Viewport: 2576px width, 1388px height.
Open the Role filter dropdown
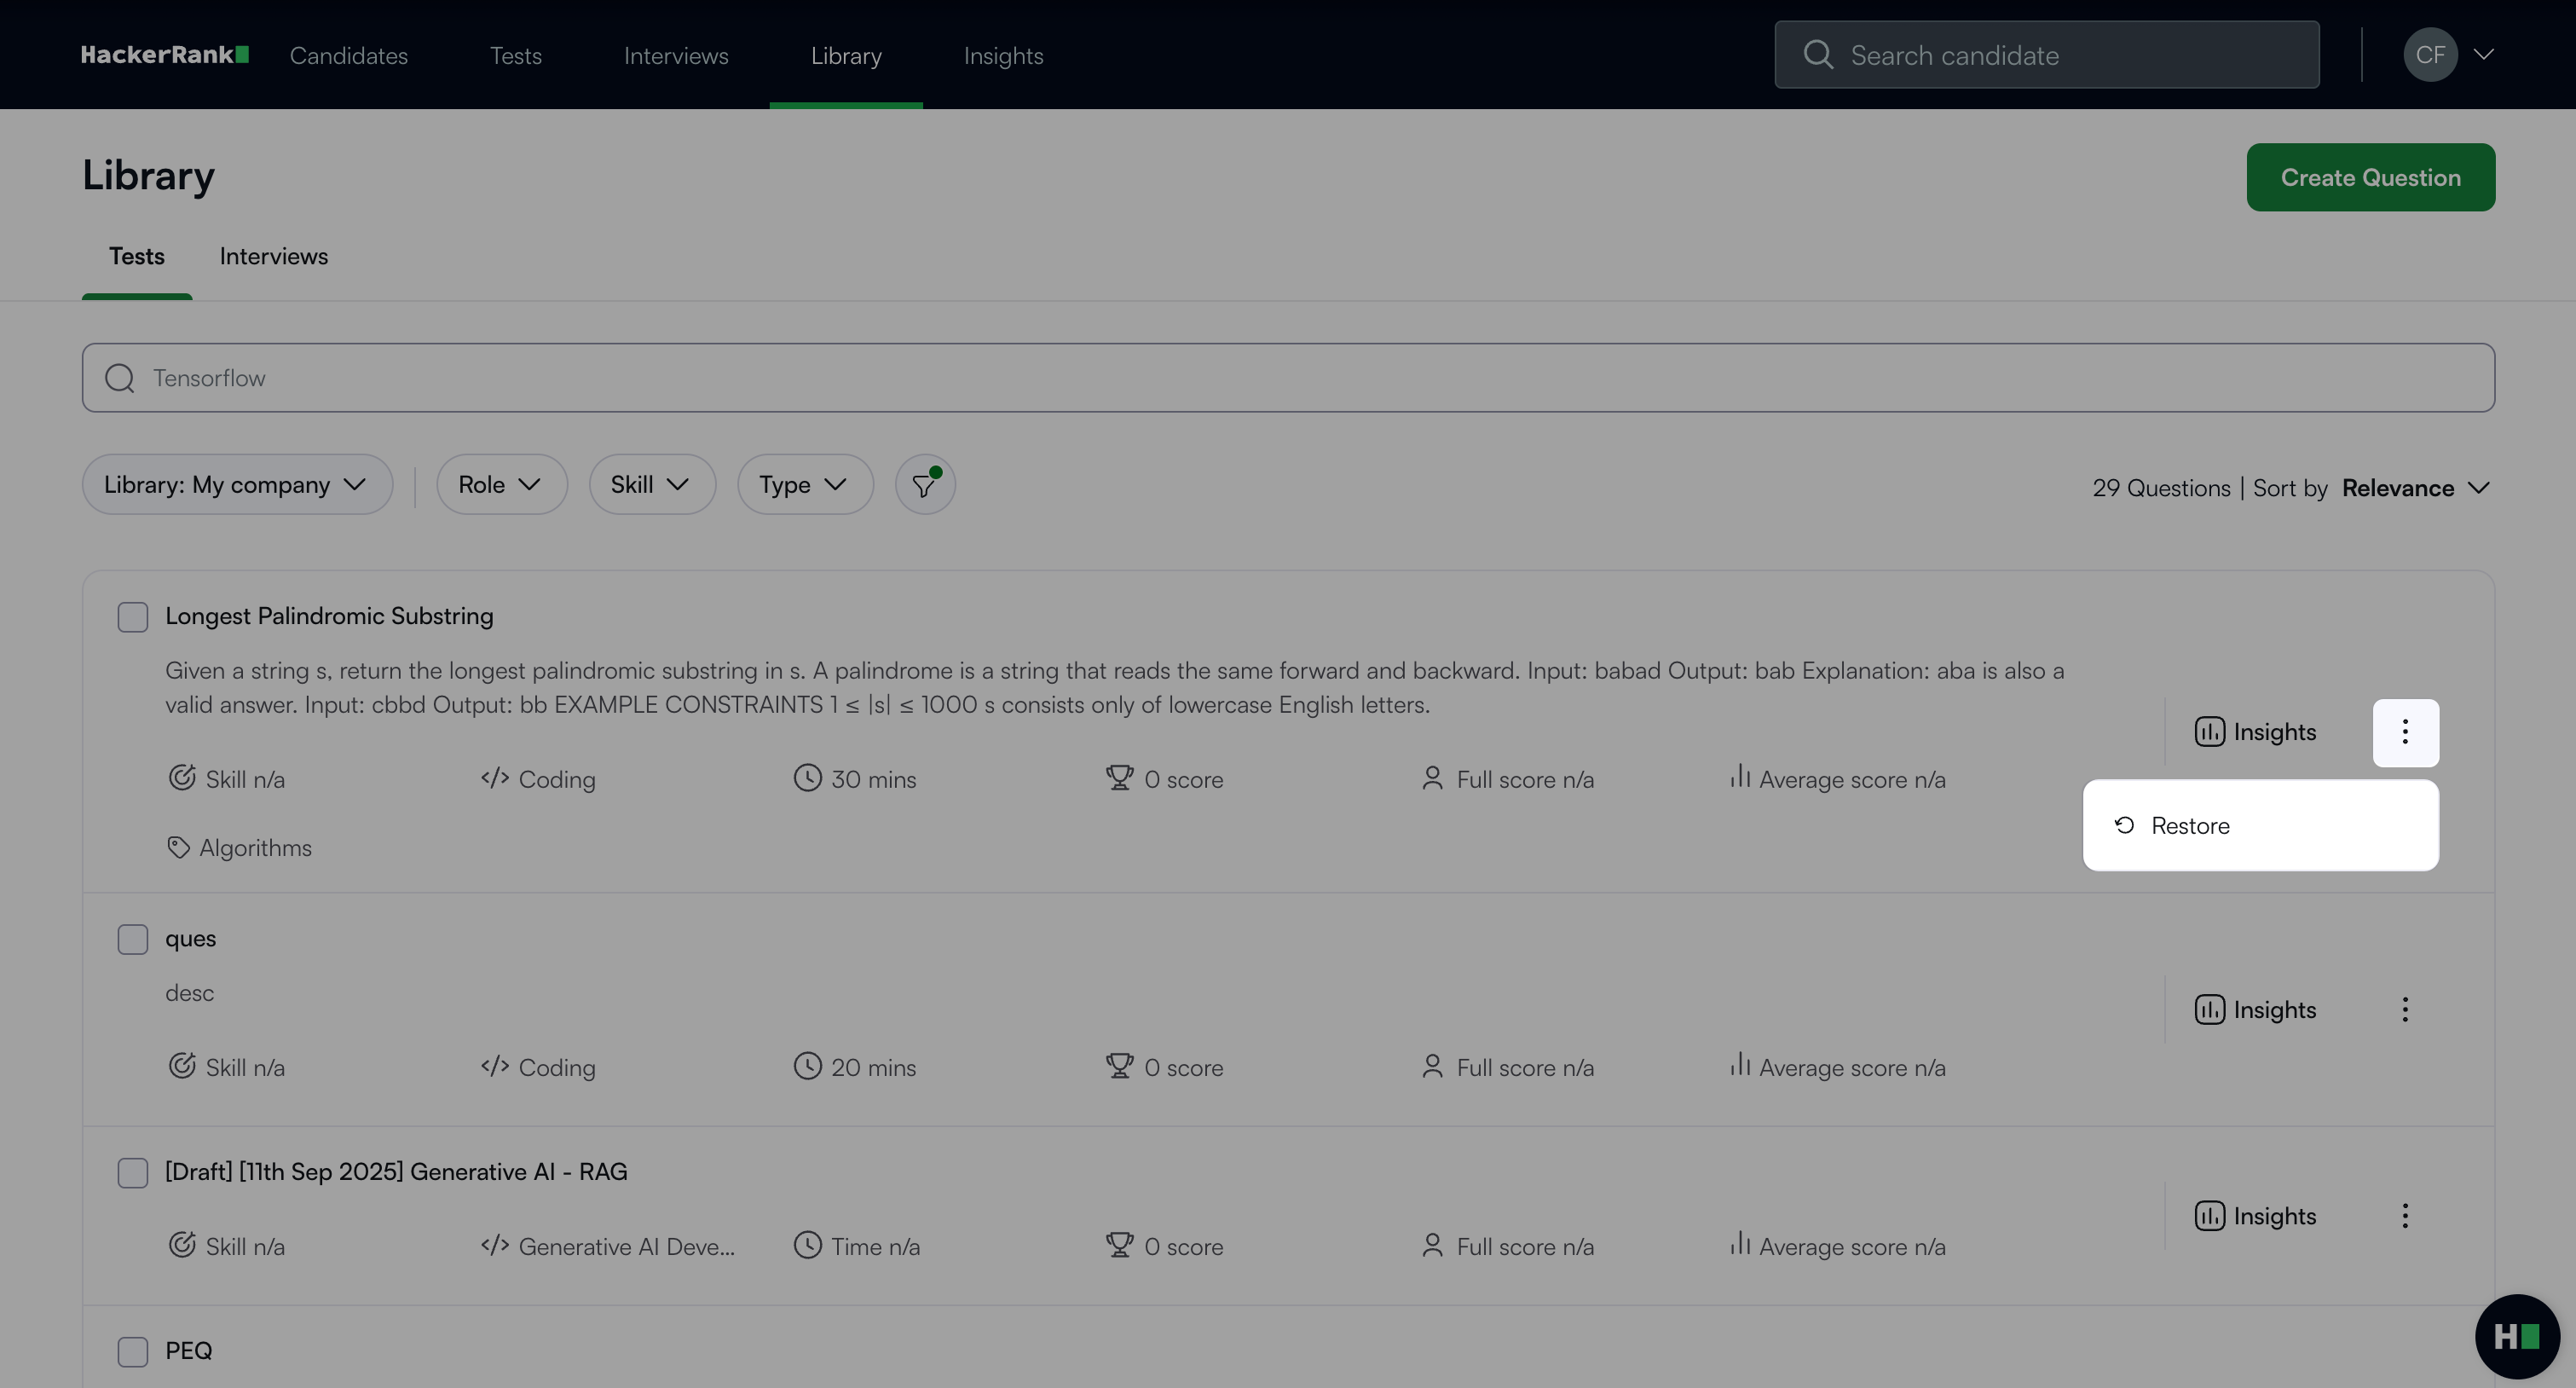coord(501,485)
